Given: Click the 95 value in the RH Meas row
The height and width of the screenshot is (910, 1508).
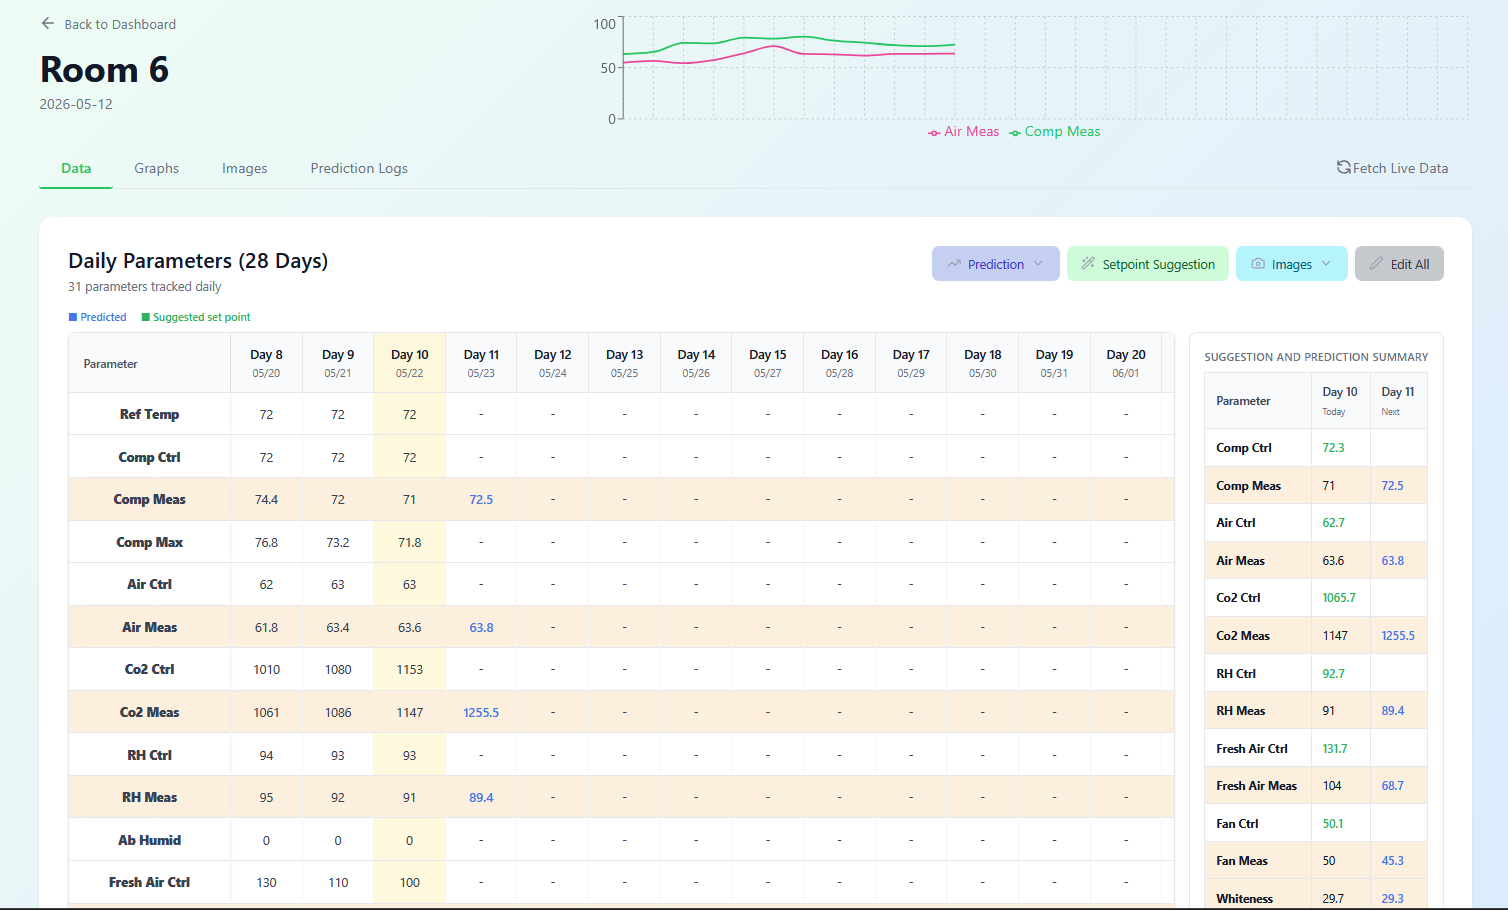Looking at the screenshot, I should point(266,797).
